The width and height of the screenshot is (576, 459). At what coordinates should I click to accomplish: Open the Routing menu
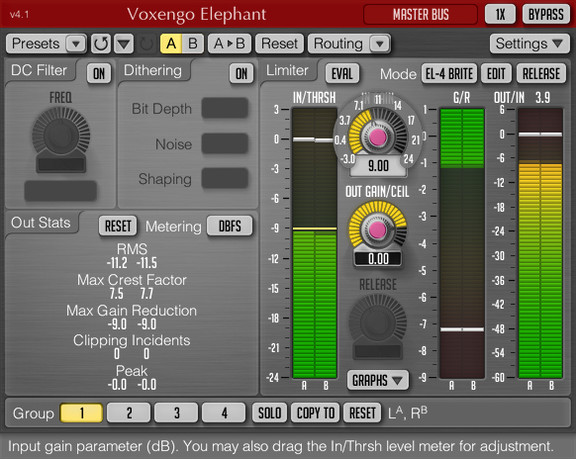(338, 44)
